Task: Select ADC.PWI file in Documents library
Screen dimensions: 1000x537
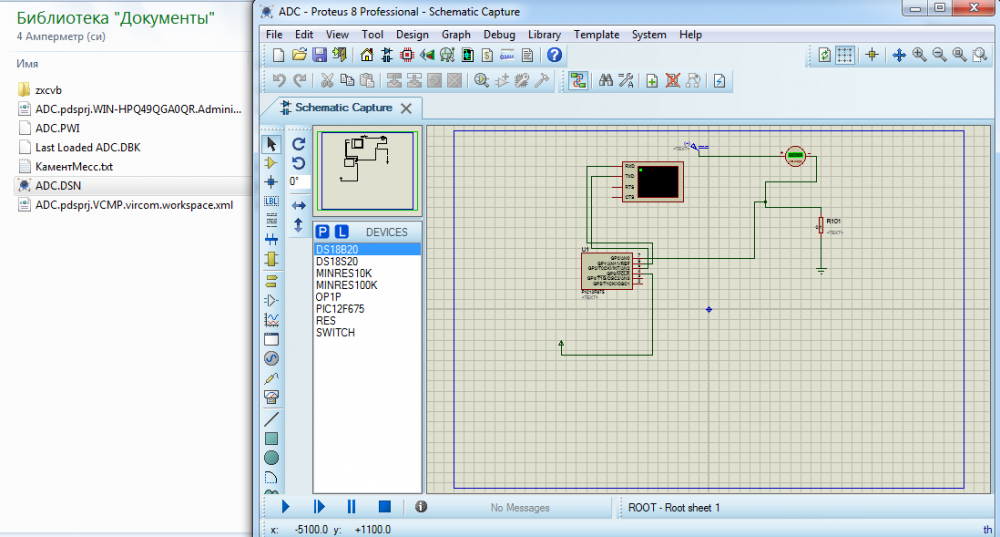Action: point(57,128)
